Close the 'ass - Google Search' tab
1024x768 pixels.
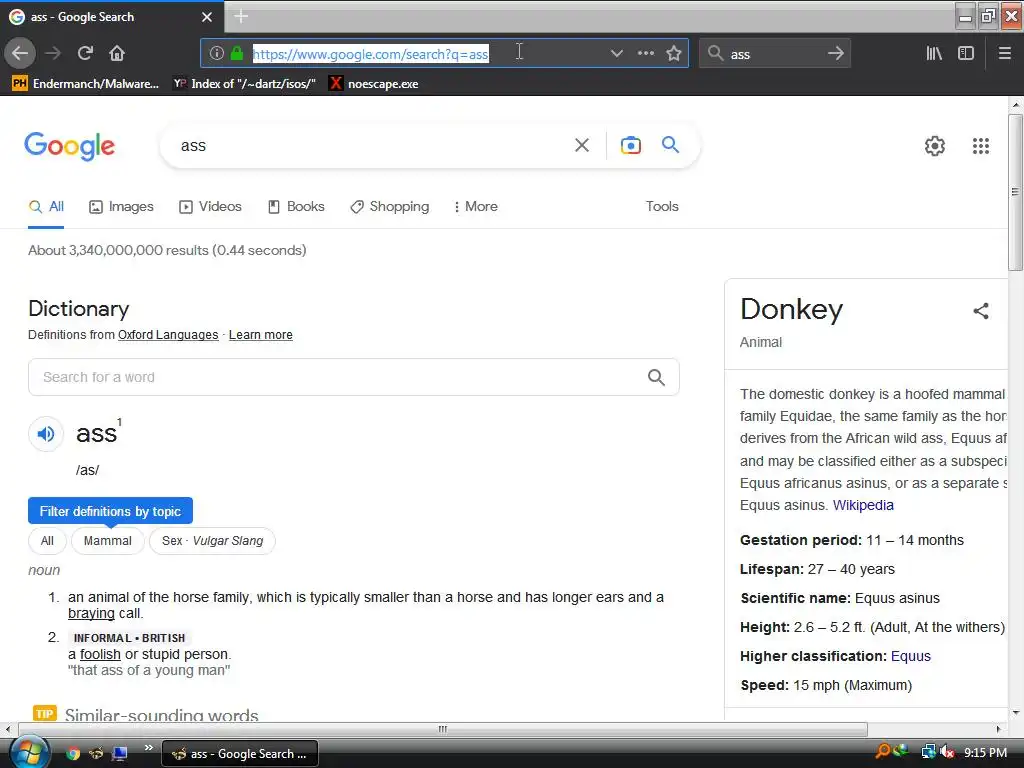point(207,17)
